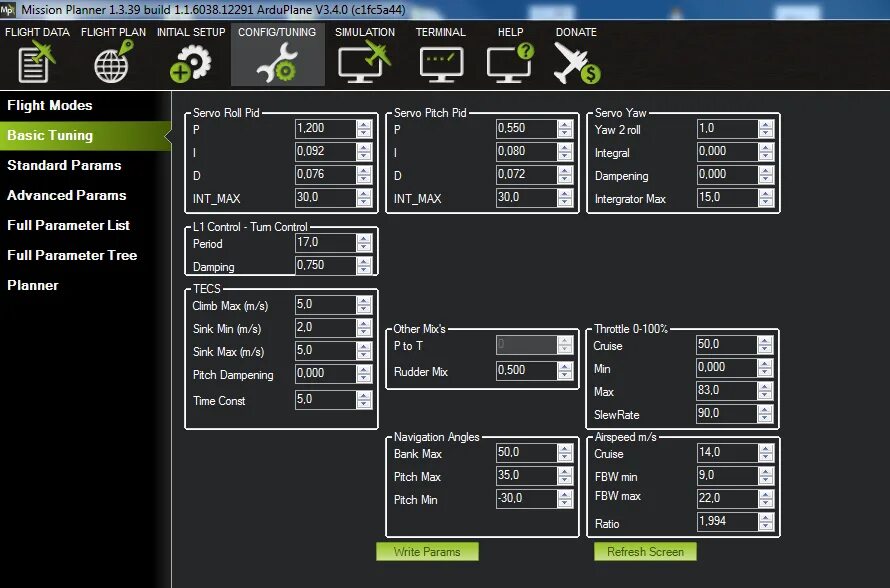The image size is (890, 588).
Task: Open Initial Setup gear icon
Action: [191, 63]
